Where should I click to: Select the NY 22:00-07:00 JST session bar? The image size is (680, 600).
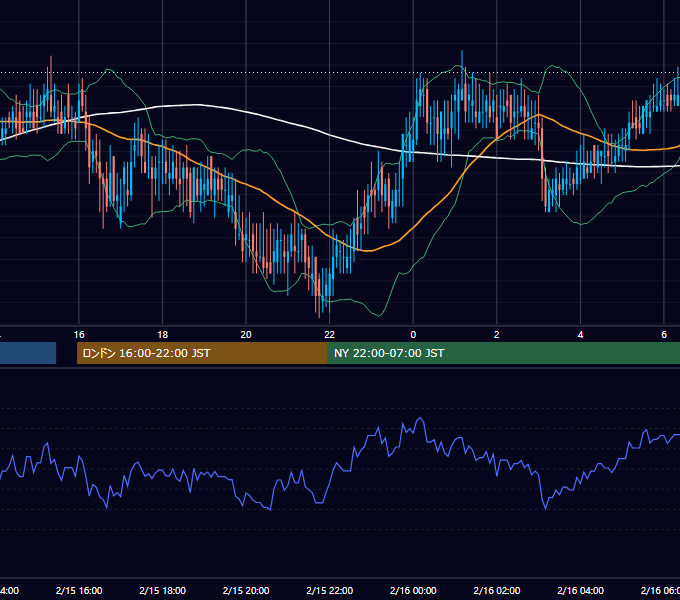503,353
